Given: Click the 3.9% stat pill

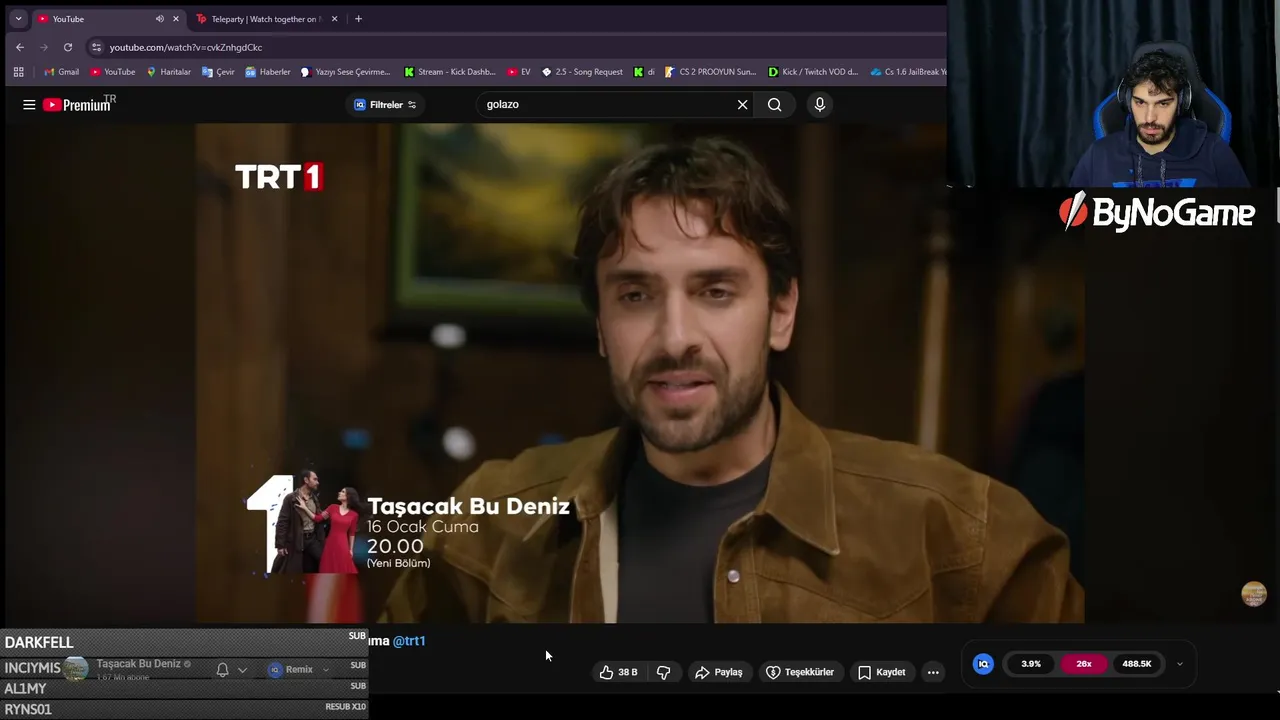Looking at the screenshot, I should click(1031, 664).
